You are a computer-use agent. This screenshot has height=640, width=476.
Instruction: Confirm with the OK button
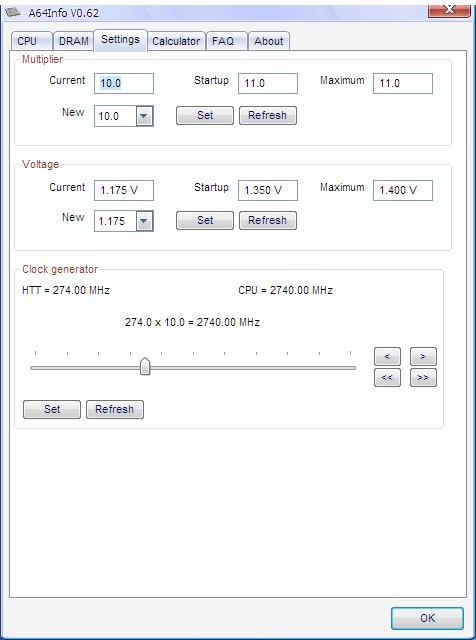point(427,618)
